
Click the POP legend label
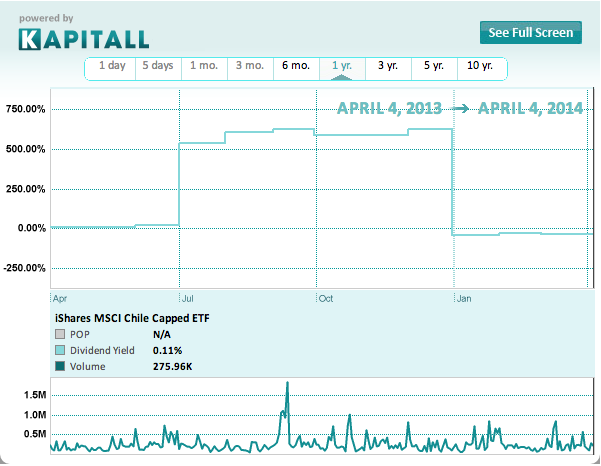pyautogui.click(x=80, y=335)
